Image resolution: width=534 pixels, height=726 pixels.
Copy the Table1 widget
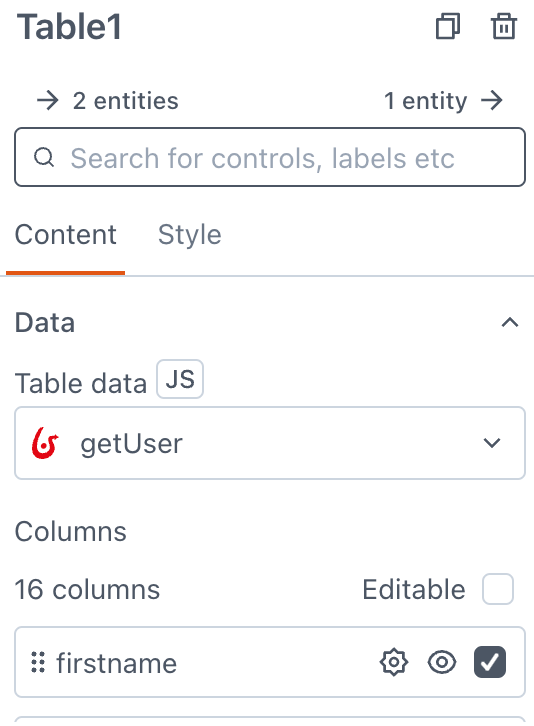click(x=448, y=26)
